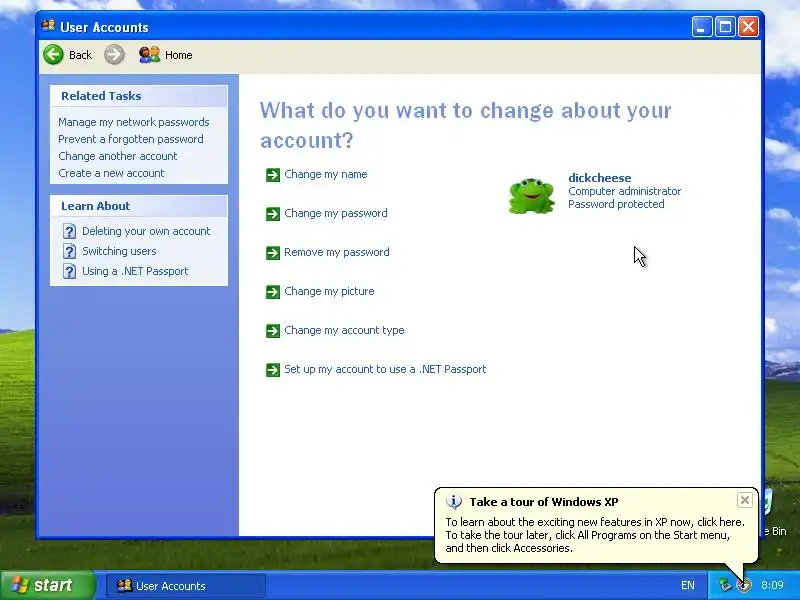Click the green Back arrow icon
800x600 pixels.
click(x=54, y=55)
